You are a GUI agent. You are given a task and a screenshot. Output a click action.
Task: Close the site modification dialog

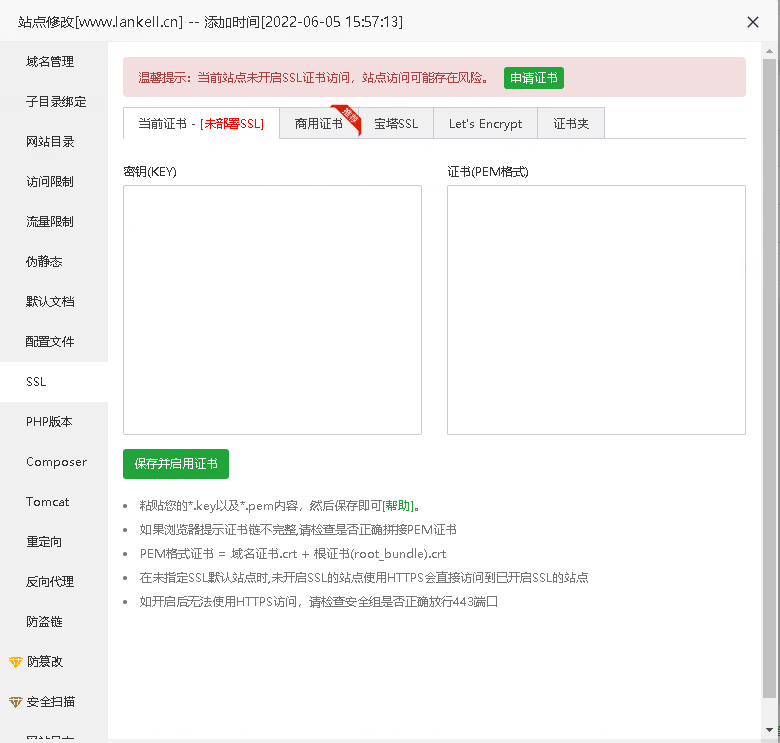[x=753, y=22]
